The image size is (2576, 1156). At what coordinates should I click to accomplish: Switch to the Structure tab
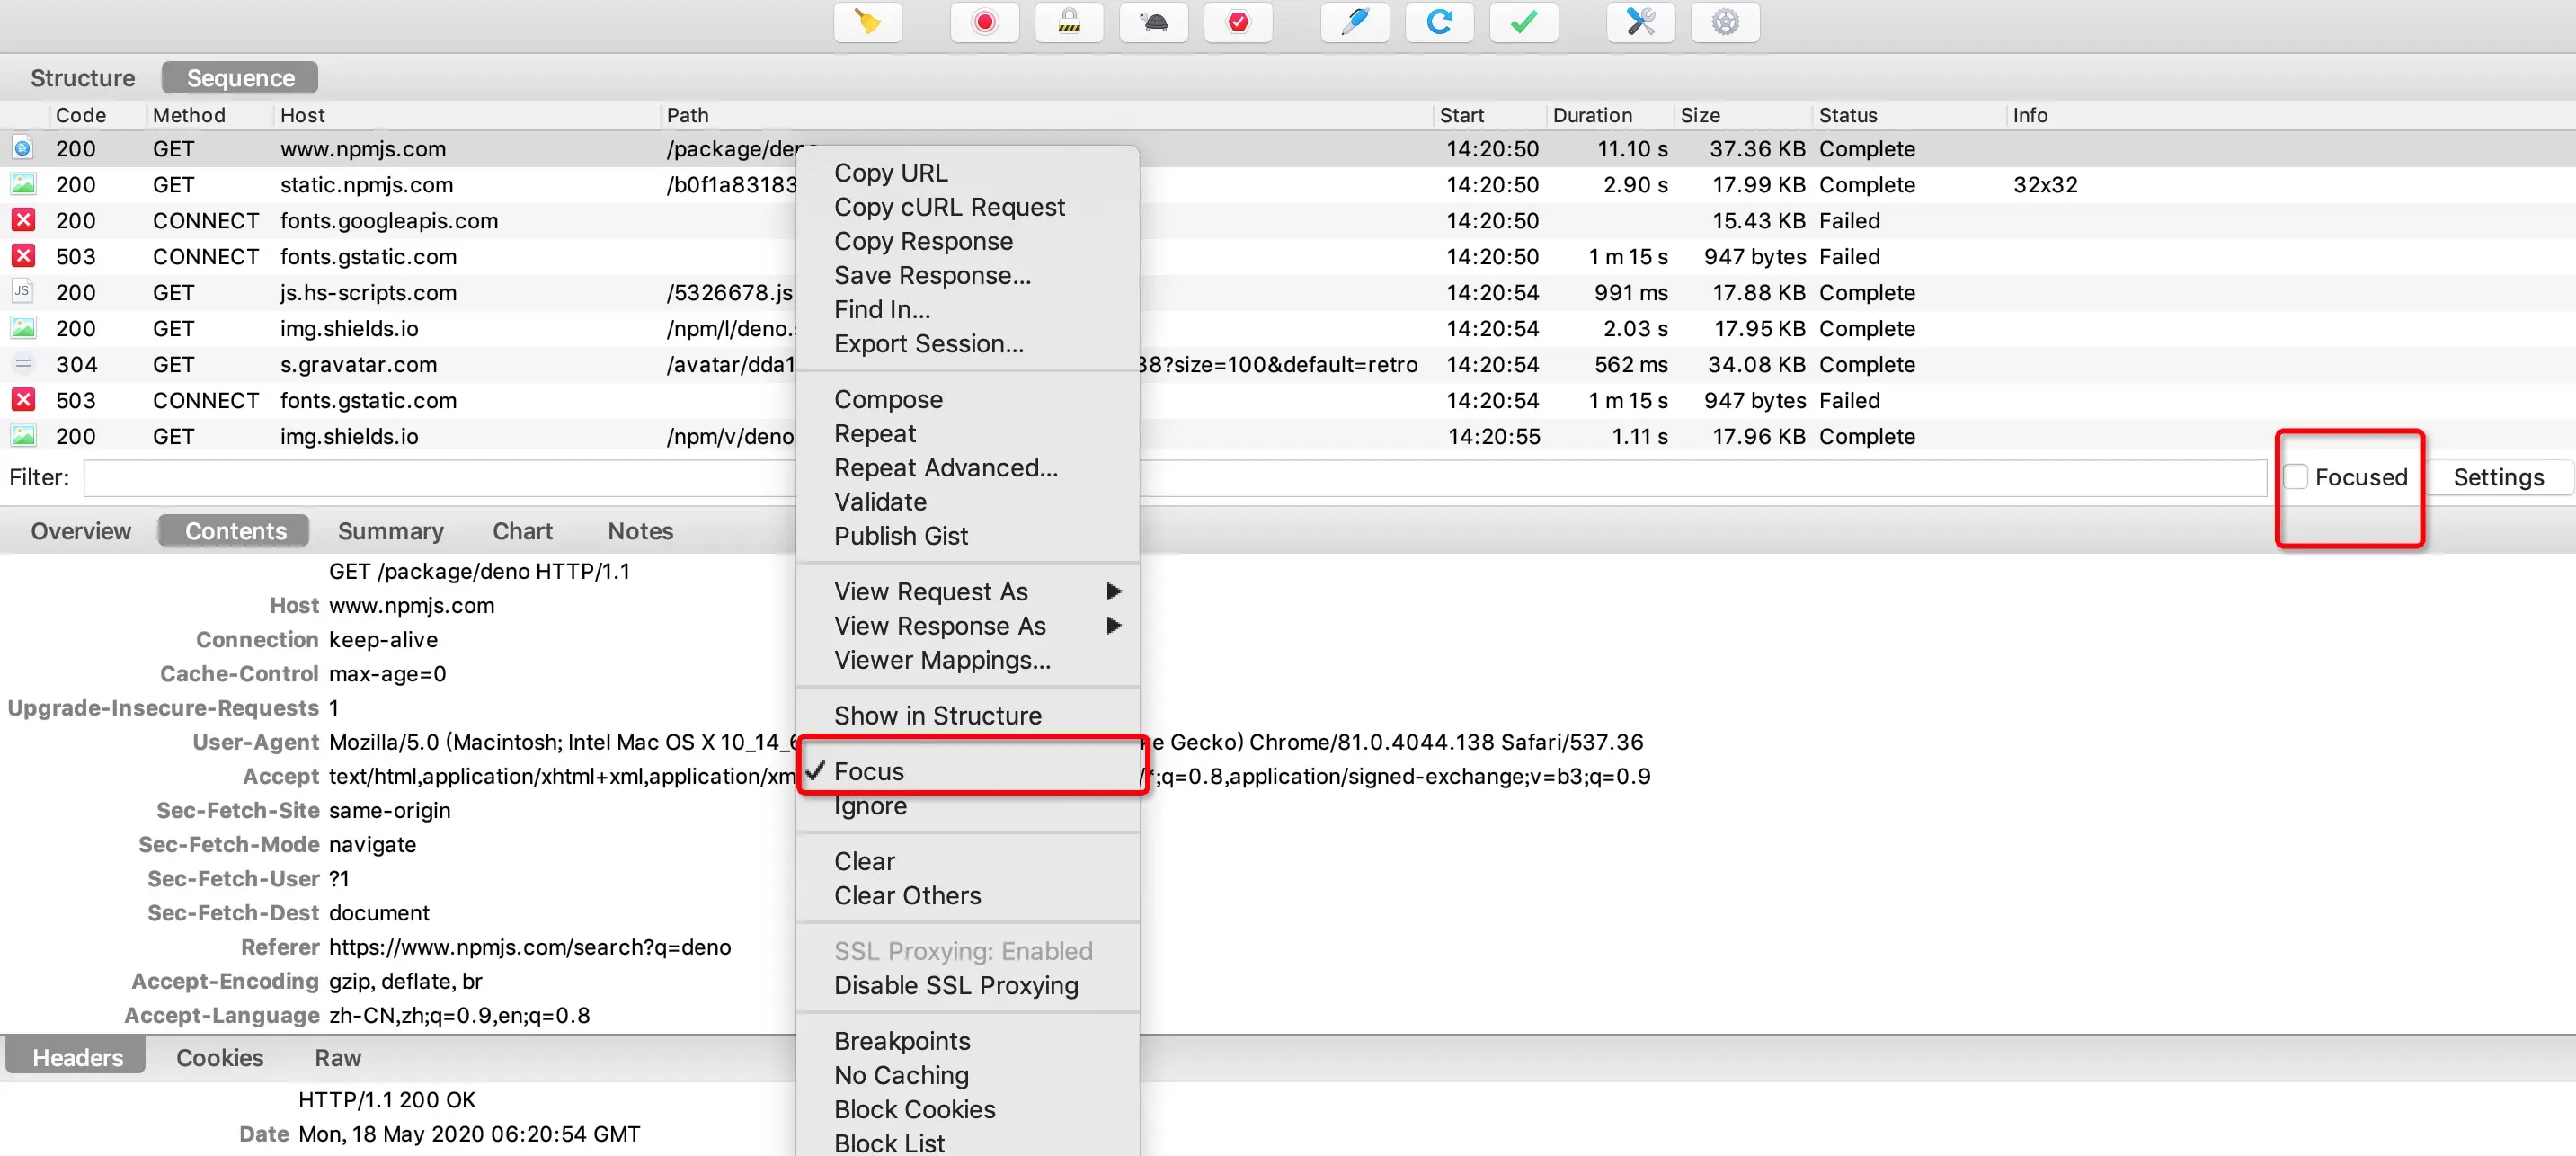(x=82, y=78)
